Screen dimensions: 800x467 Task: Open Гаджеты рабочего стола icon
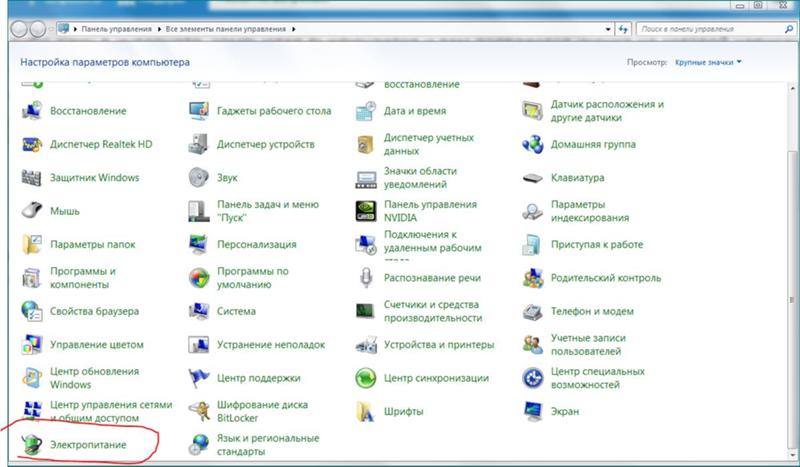point(198,111)
